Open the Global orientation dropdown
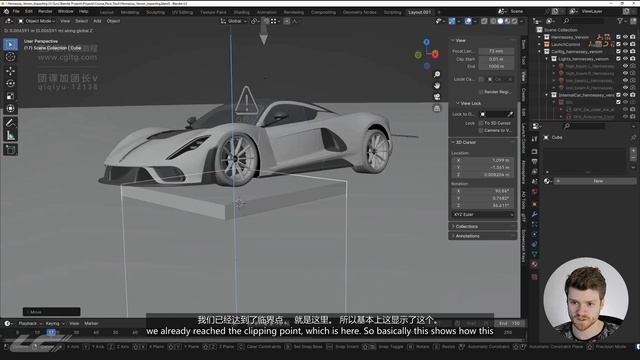The height and width of the screenshot is (360, 640). coord(233,21)
